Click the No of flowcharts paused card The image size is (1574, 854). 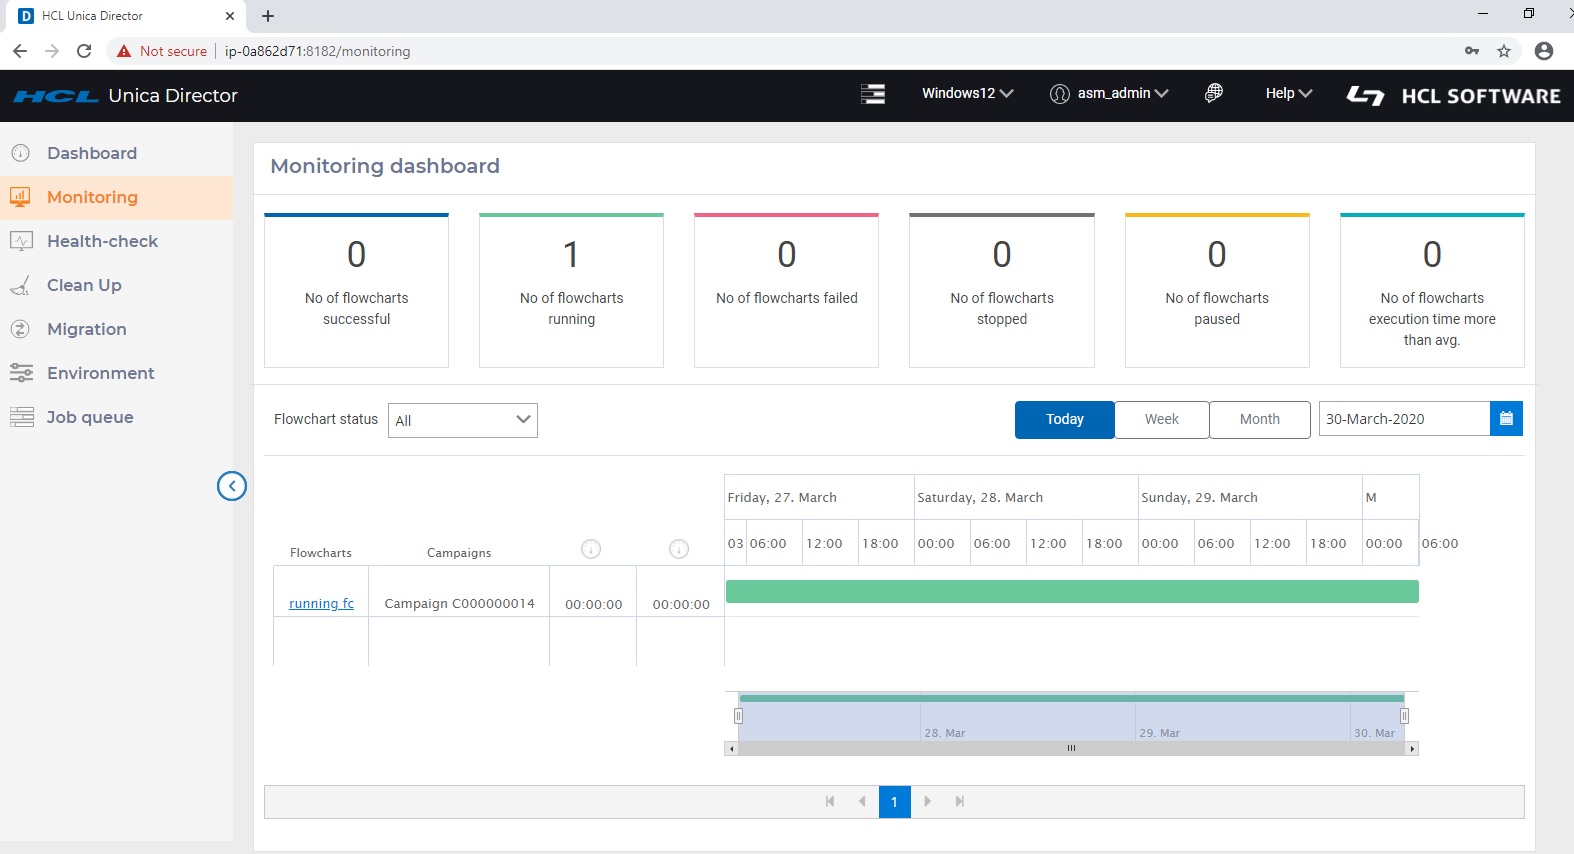[x=1217, y=290]
